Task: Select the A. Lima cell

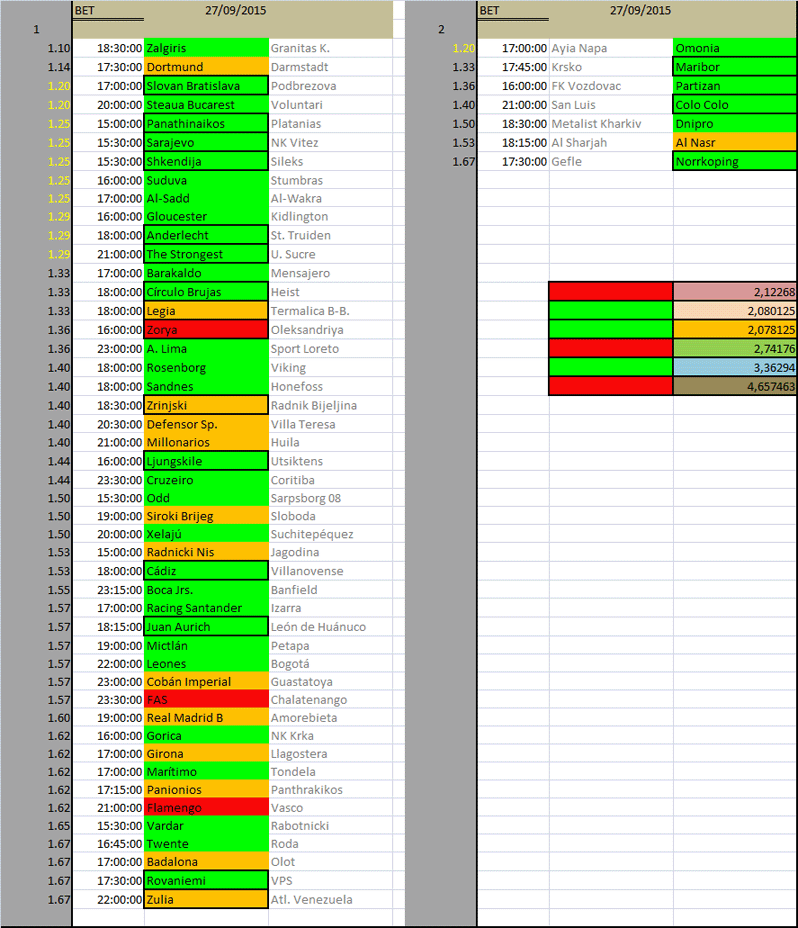Action: (206, 349)
